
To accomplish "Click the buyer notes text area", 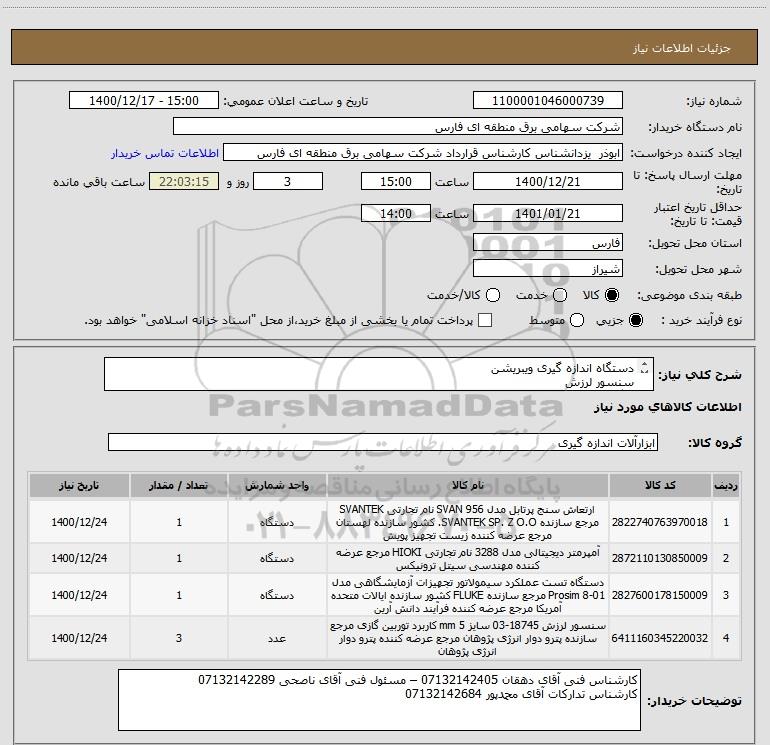I will (x=380, y=700).
